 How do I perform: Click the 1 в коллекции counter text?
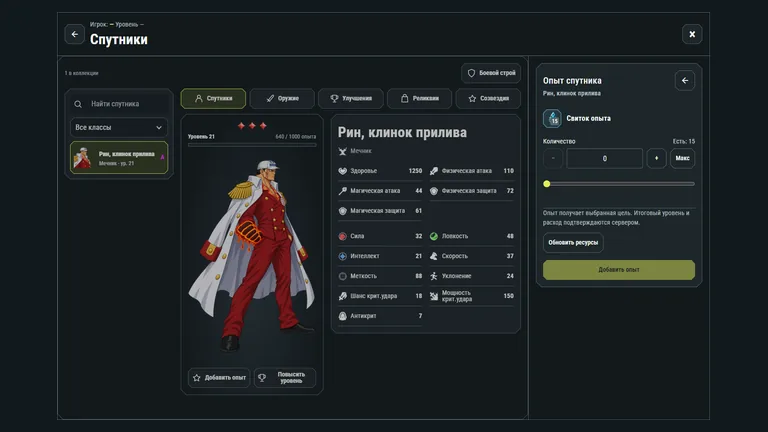tap(81, 73)
